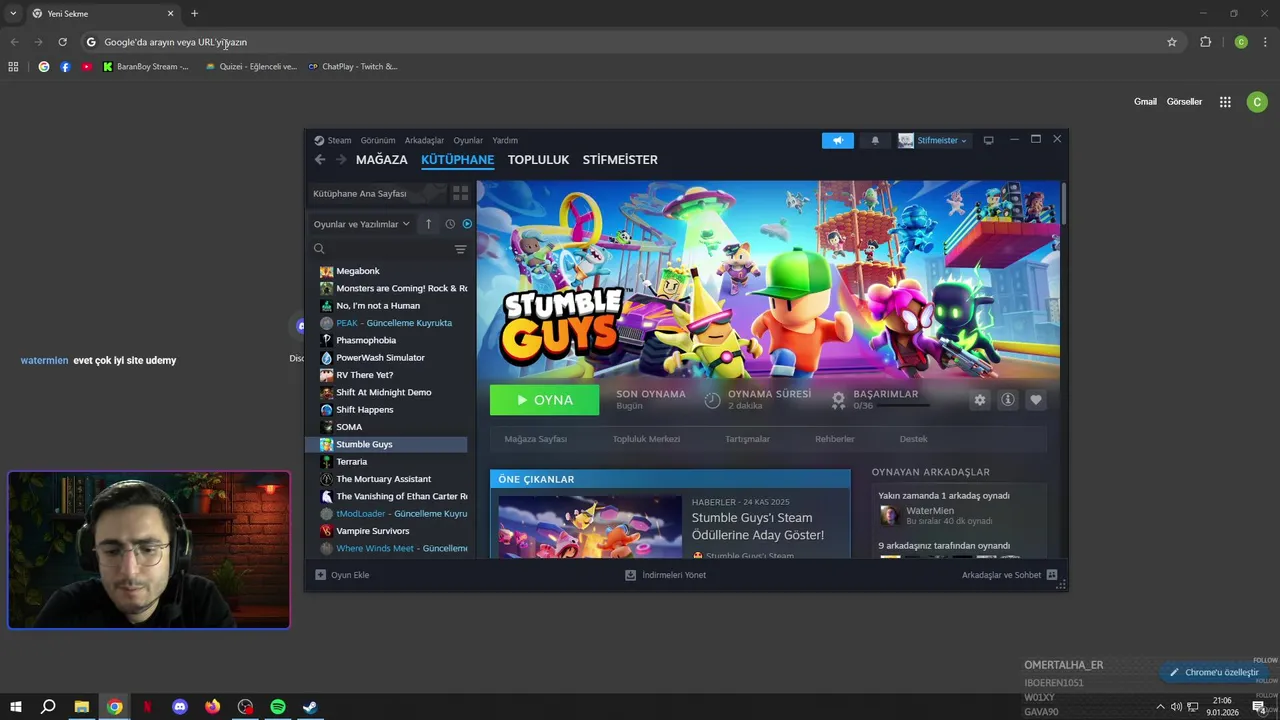The height and width of the screenshot is (720, 1280).
Task: Bookmark page with Chrome star
Action: (x=1172, y=42)
